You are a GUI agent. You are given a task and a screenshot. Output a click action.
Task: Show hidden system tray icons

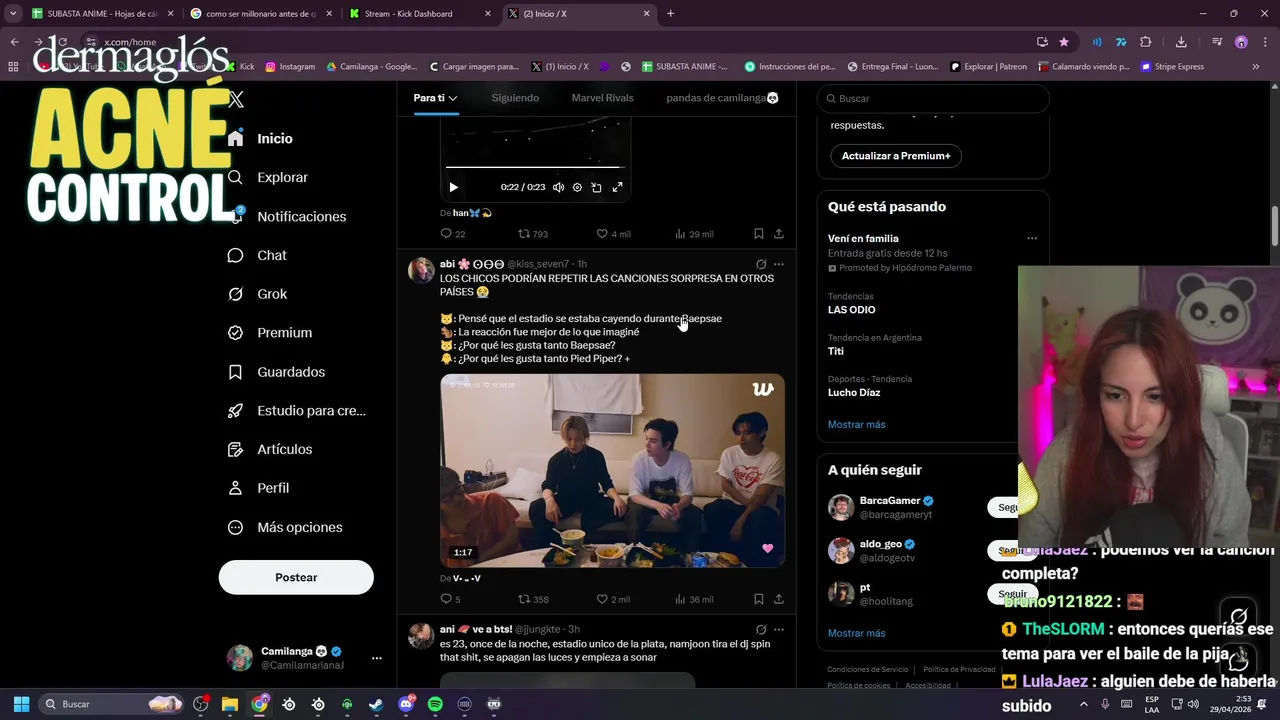pos(1083,704)
